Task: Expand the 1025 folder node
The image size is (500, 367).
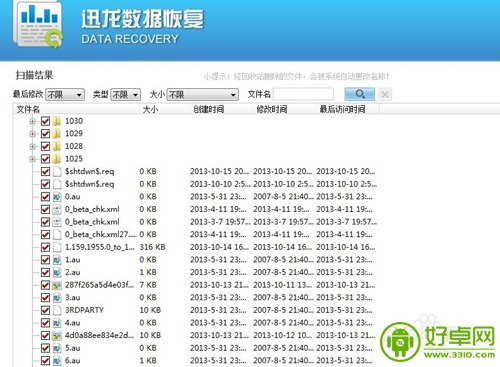Action: tap(32, 159)
